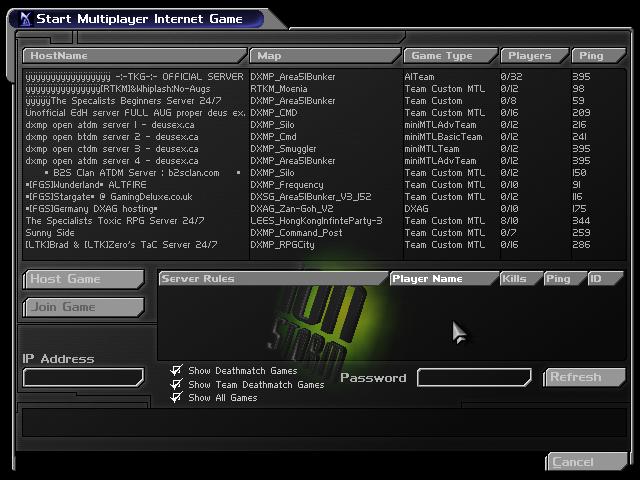This screenshot has height=480, width=640.
Task: Click the DXAG game type cell
Action: point(416,209)
